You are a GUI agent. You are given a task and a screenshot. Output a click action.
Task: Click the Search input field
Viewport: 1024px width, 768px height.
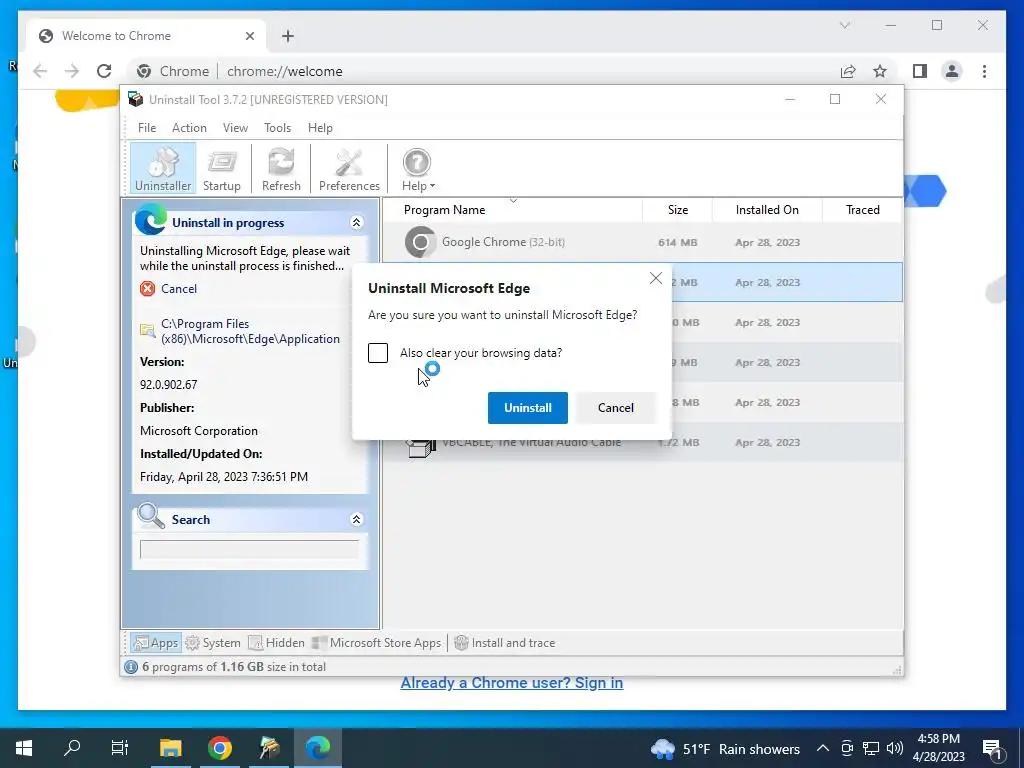249,550
